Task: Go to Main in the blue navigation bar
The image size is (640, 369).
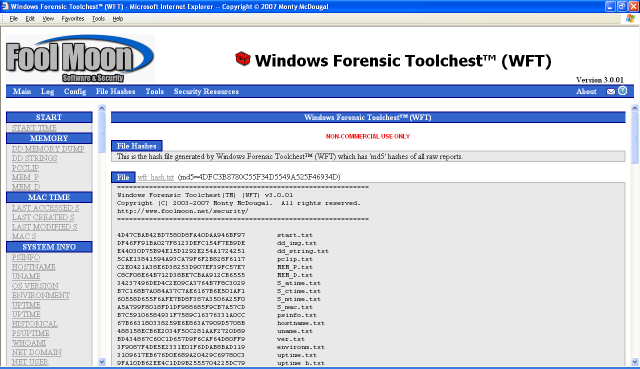Action: (22, 91)
